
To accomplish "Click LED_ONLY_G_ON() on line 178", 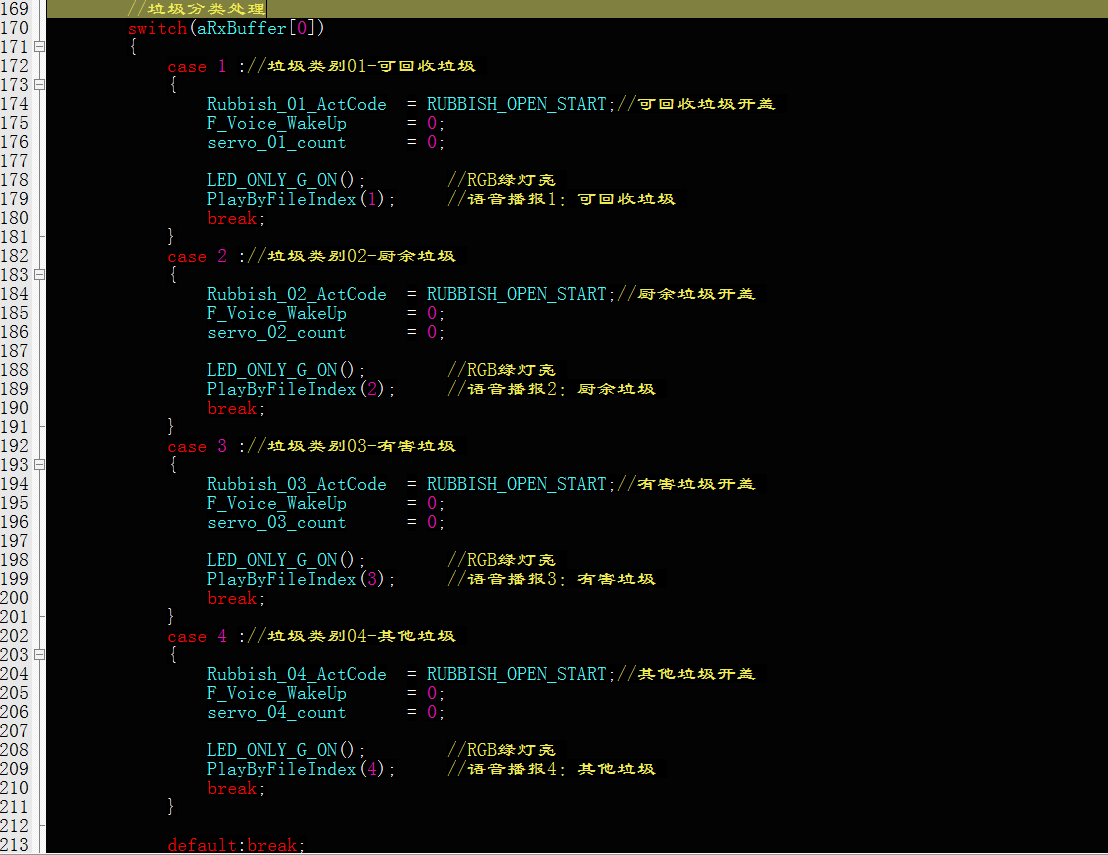I will pyautogui.click(x=281, y=180).
